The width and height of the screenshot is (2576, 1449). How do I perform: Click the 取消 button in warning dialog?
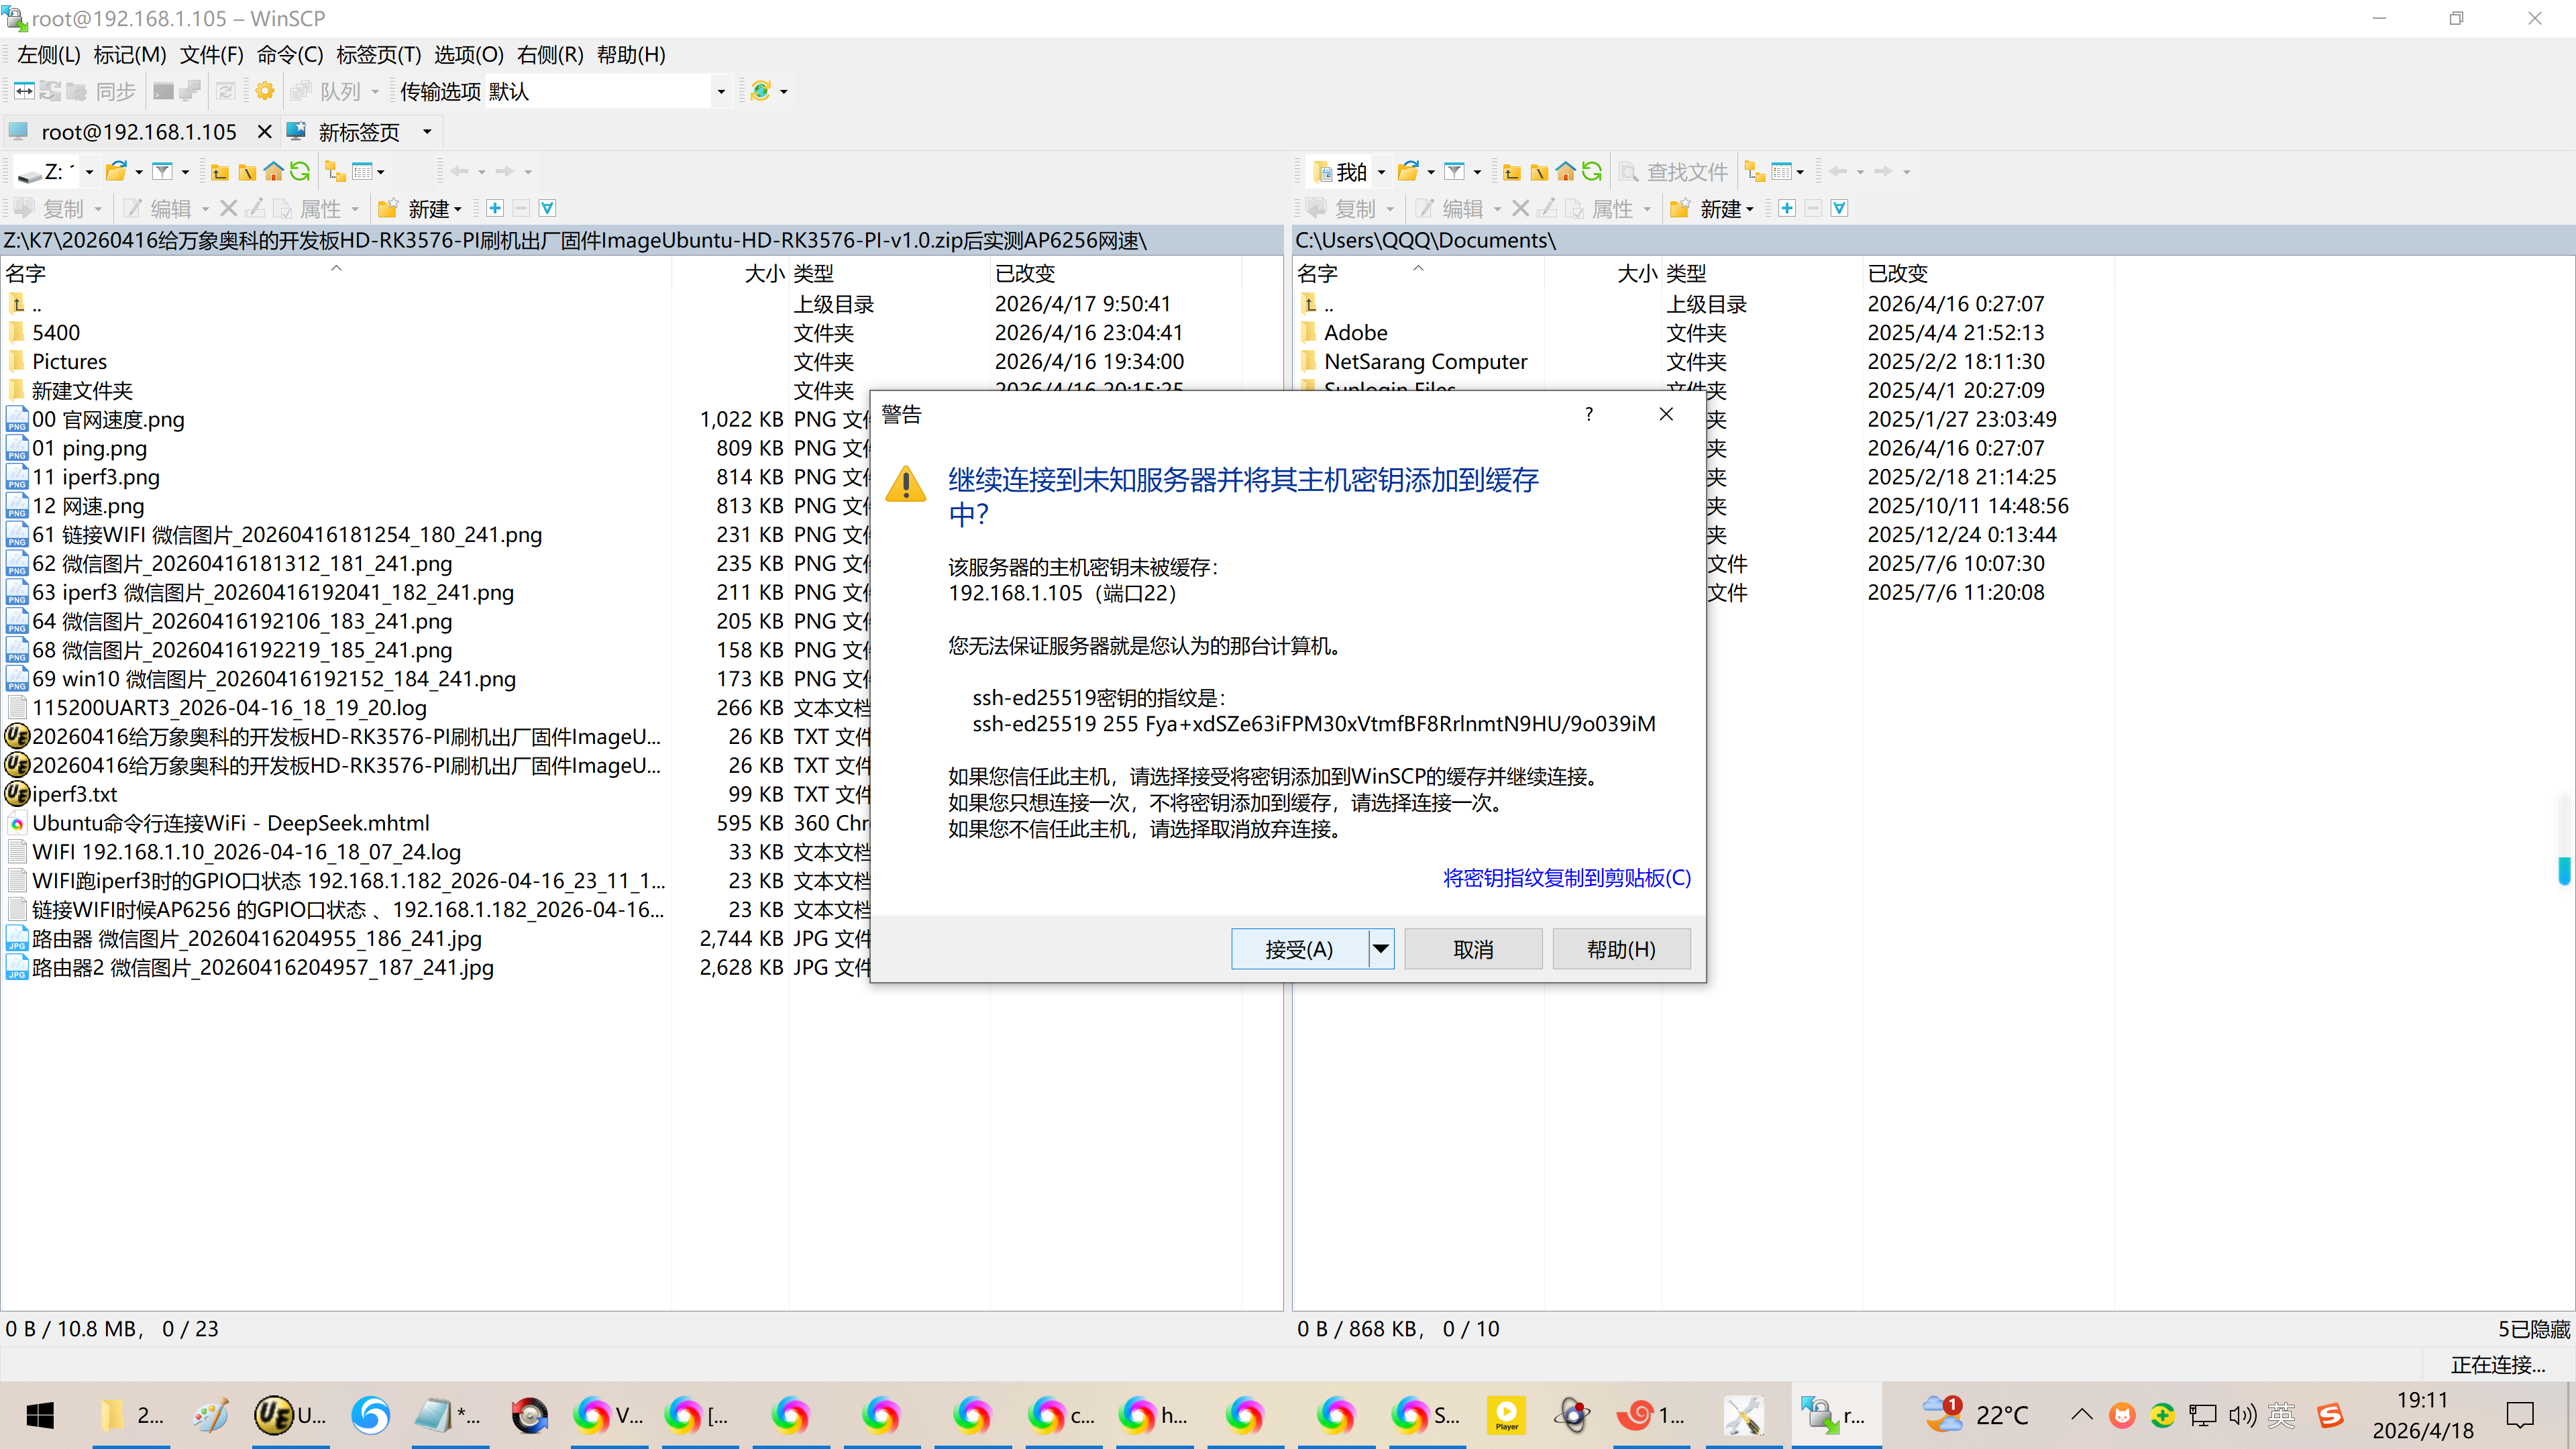[1472, 949]
